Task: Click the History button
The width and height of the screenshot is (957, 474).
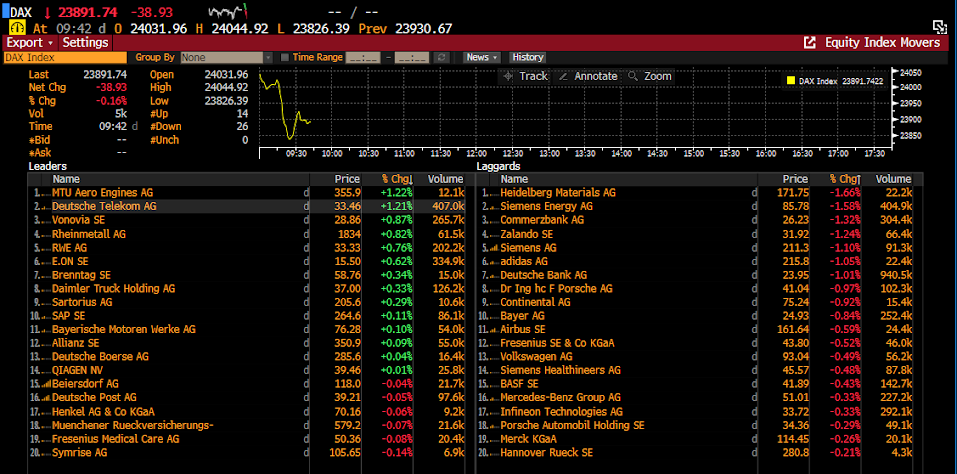Action: (528, 57)
